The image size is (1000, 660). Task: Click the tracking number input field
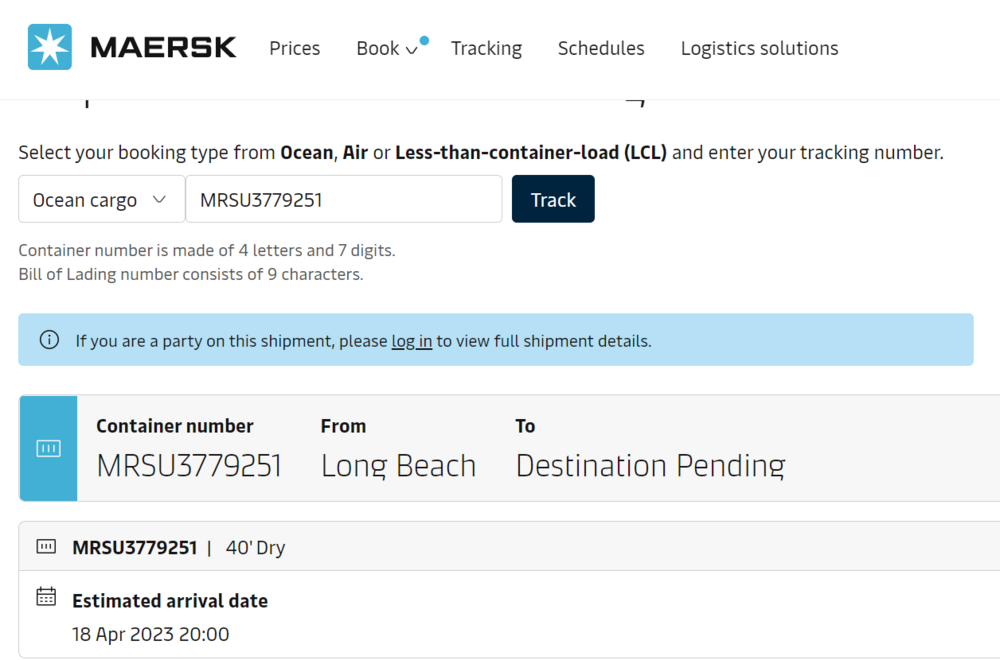tap(343, 199)
